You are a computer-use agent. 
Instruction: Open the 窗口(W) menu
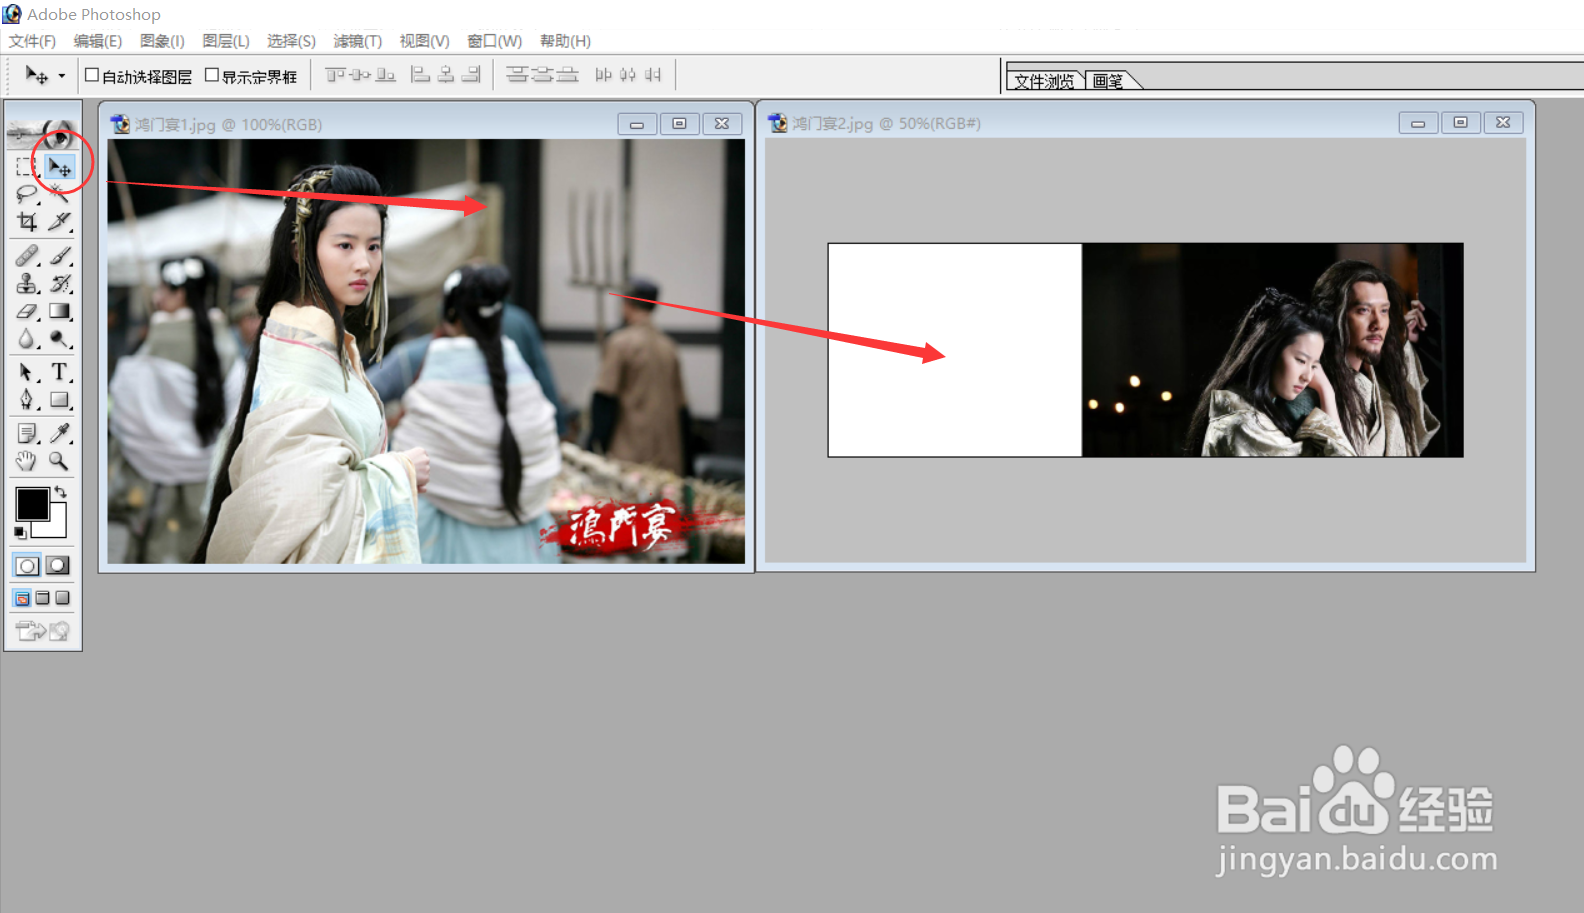click(x=495, y=41)
